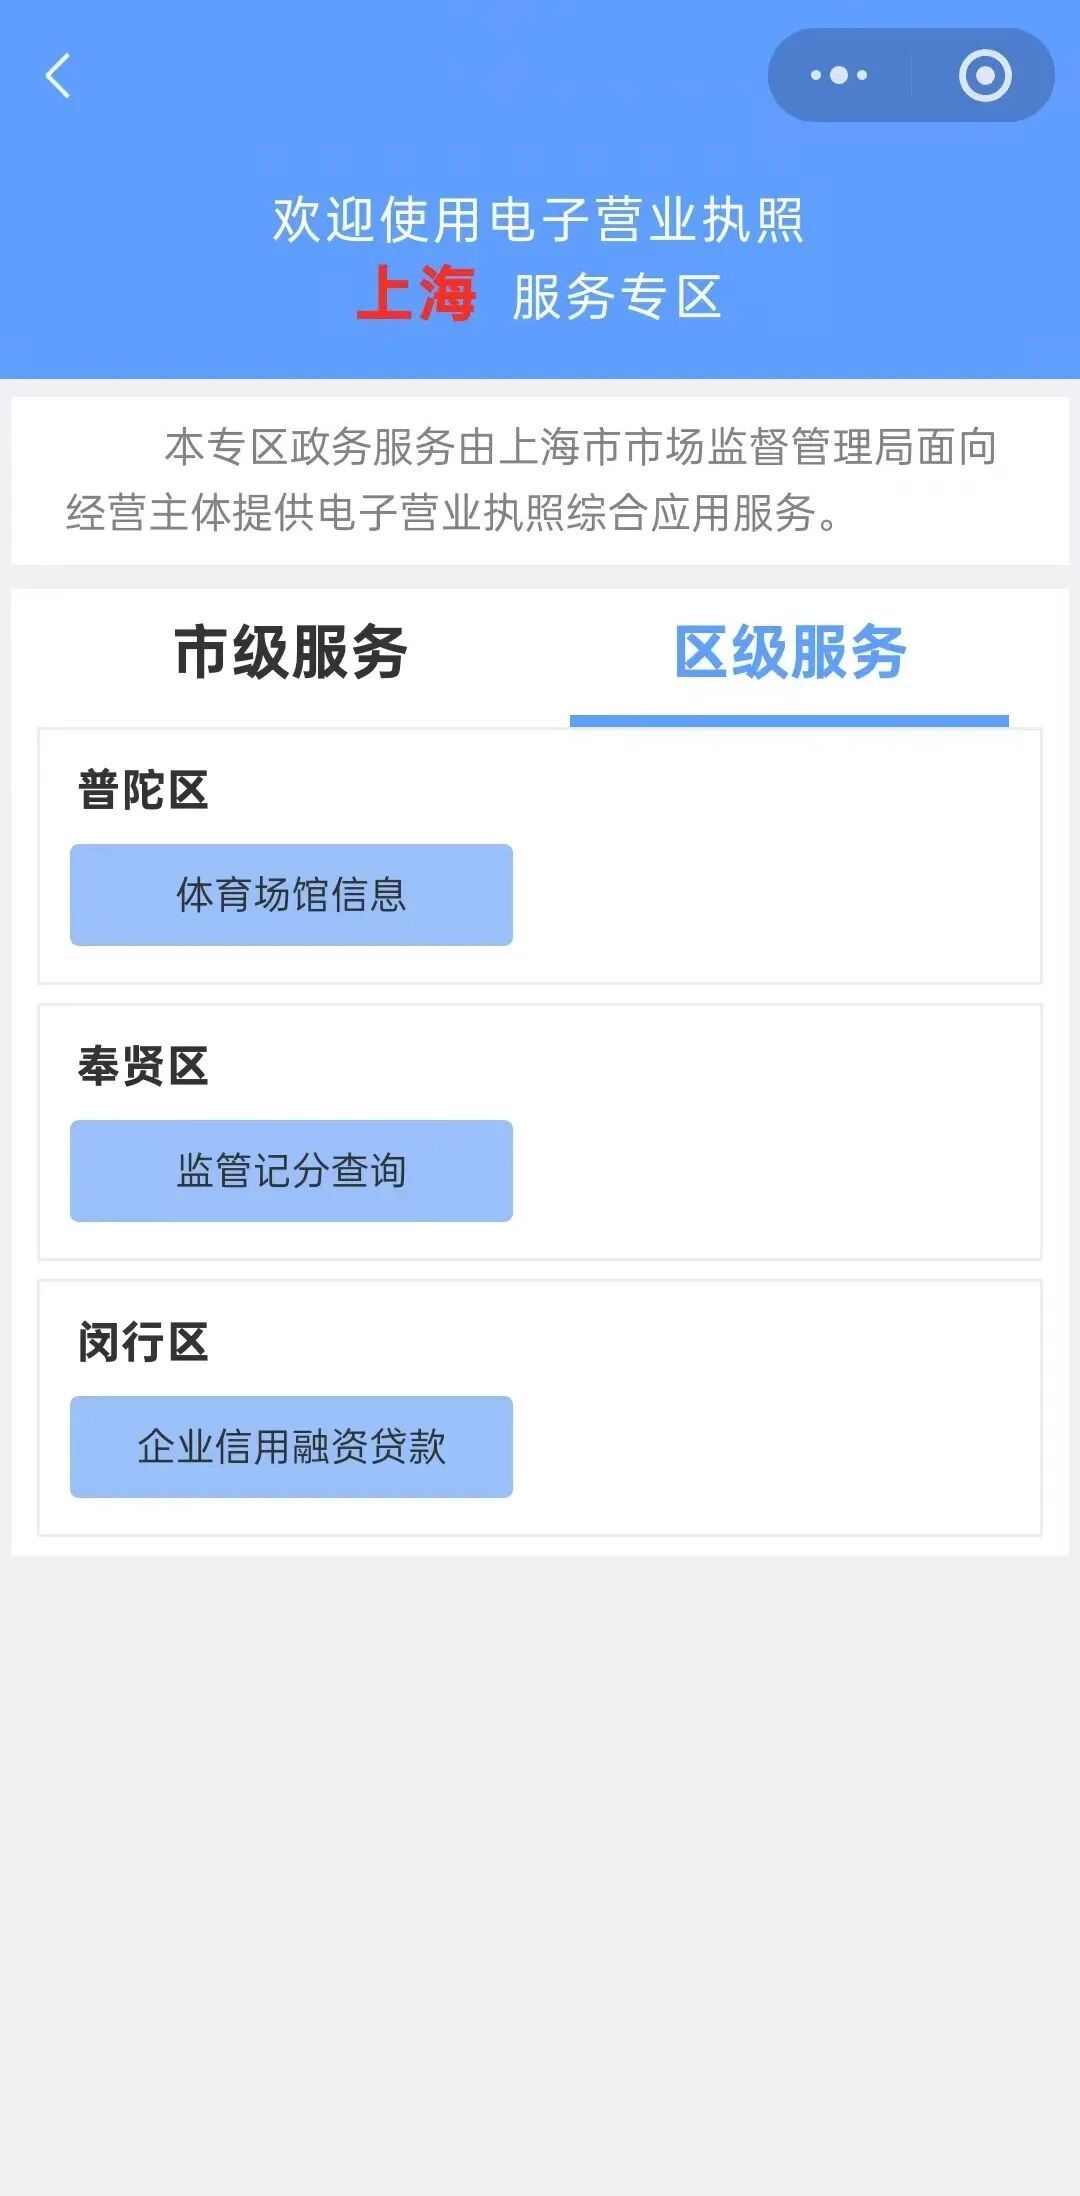The height and width of the screenshot is (2196, 1080).
Task: Tap the red 上海 city label
Action: 416,295
